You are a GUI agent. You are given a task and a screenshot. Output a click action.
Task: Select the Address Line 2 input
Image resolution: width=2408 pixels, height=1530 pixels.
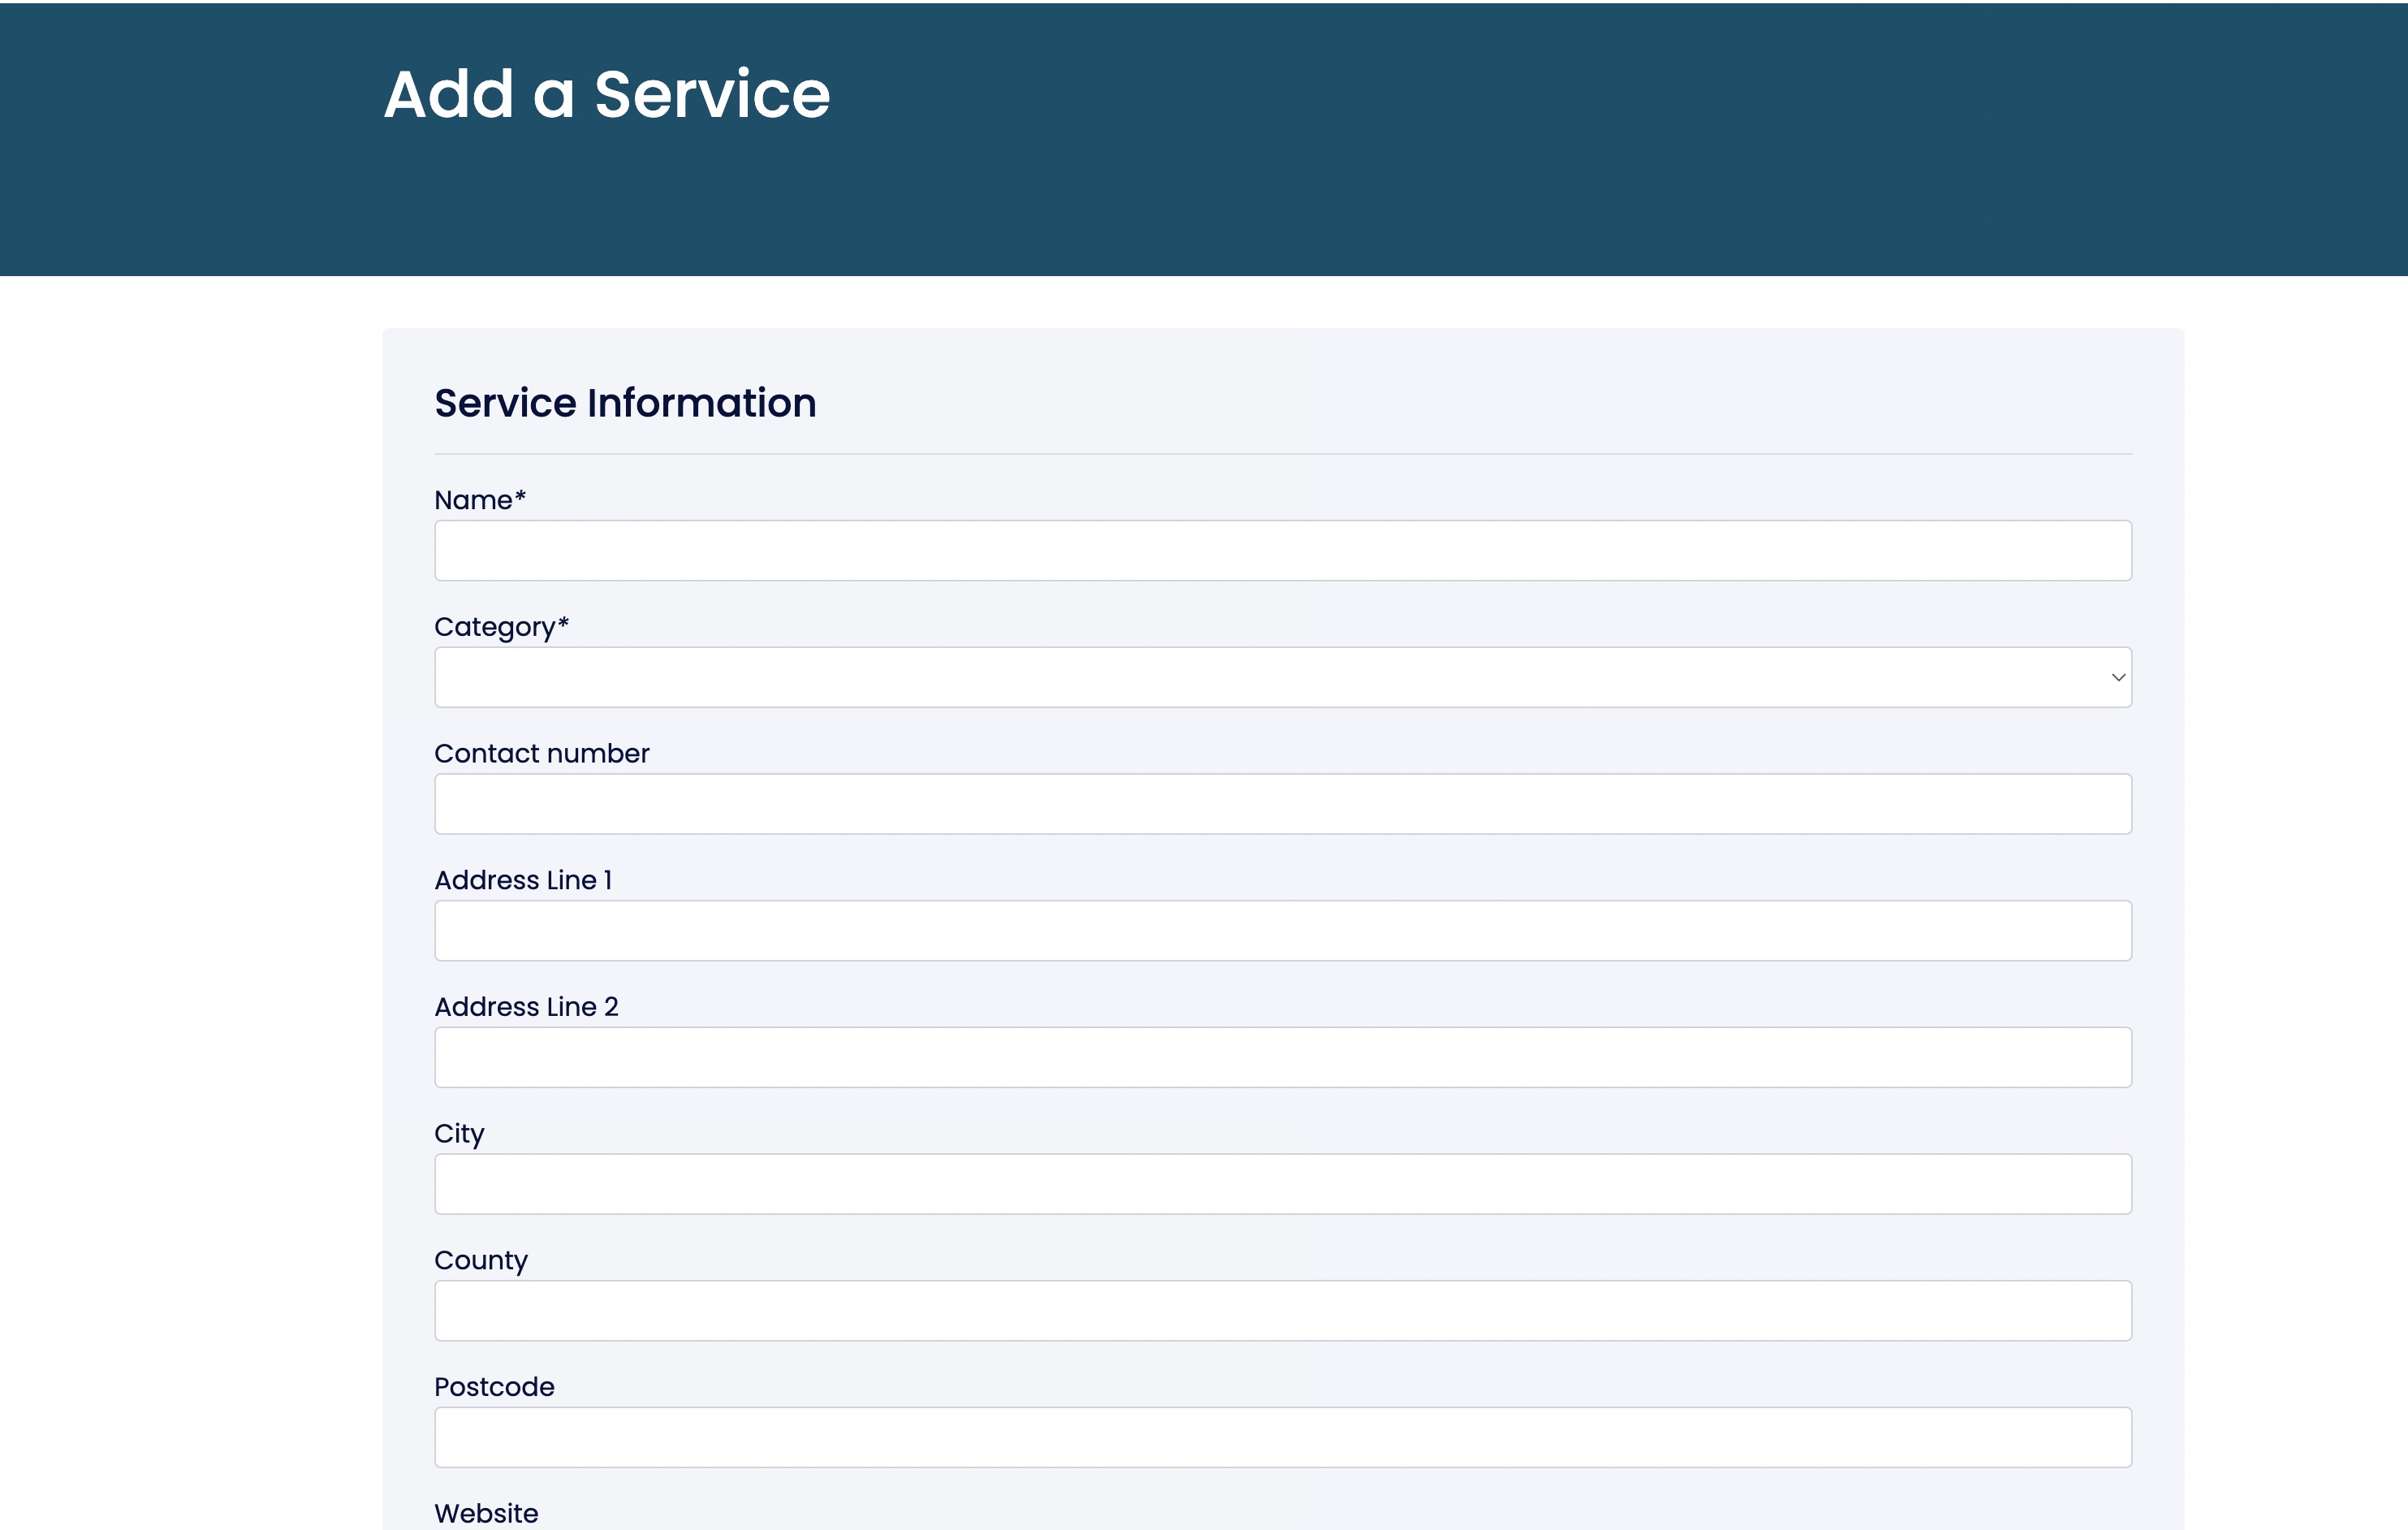click(1282, 1057)
